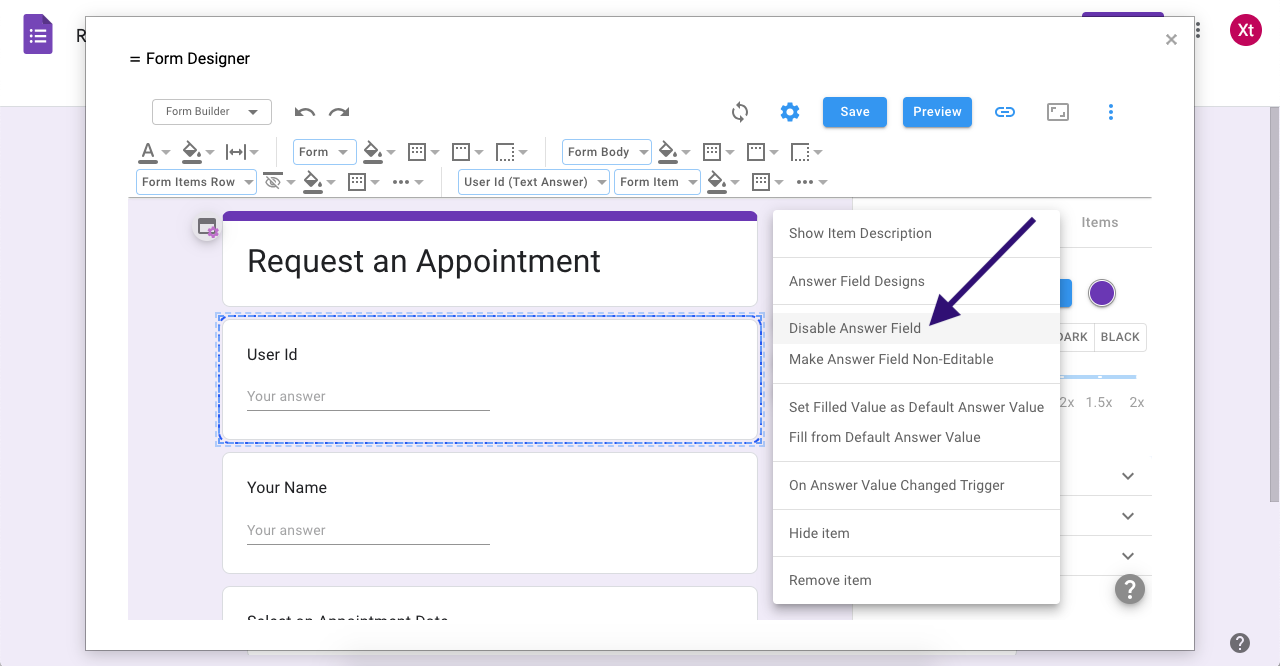Image resolution: width=1280 pixels, height=666 pixels.
Task: Pick the purple color swatch
Action: [x=1101, y=293]
